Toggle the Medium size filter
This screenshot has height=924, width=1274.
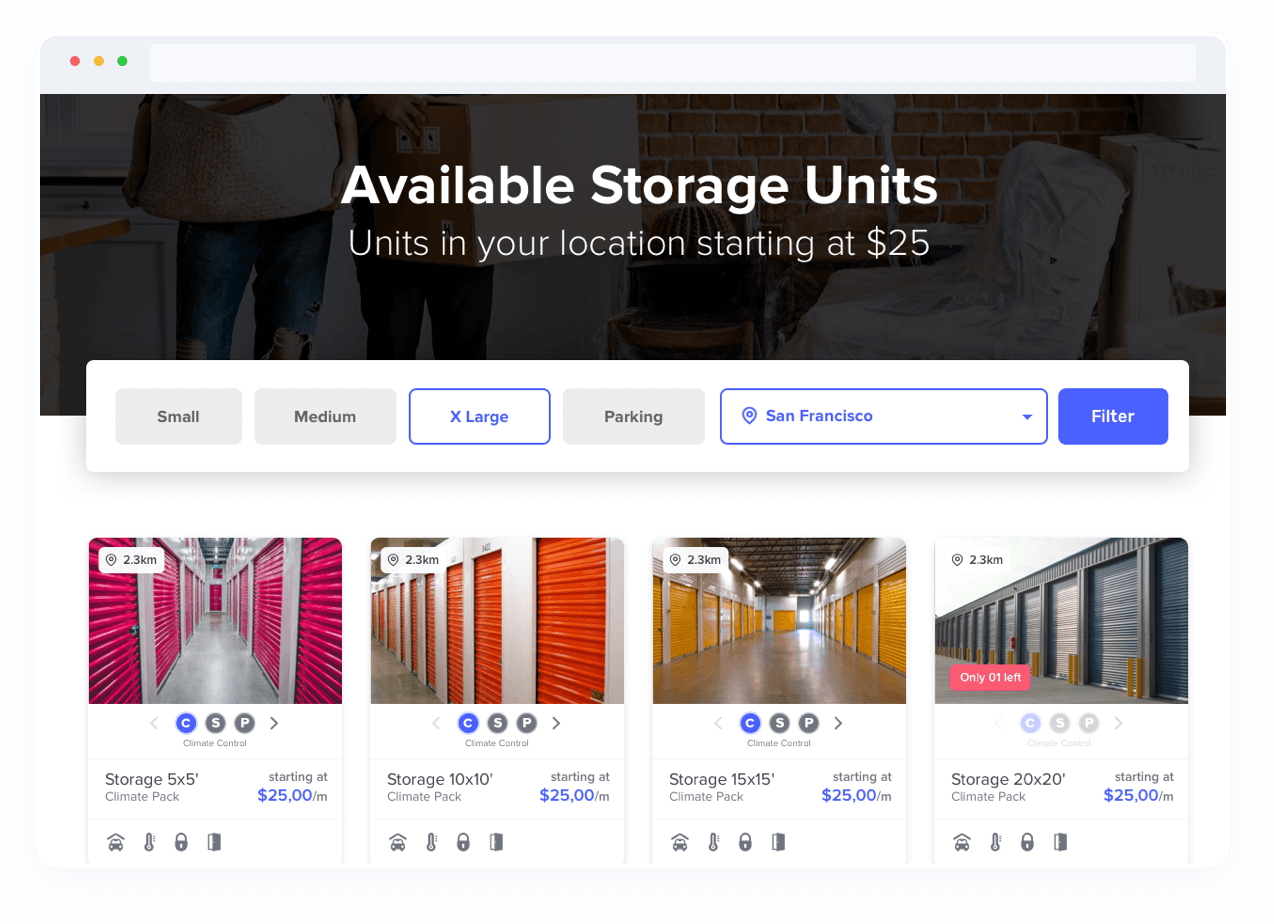pos(325,416)
